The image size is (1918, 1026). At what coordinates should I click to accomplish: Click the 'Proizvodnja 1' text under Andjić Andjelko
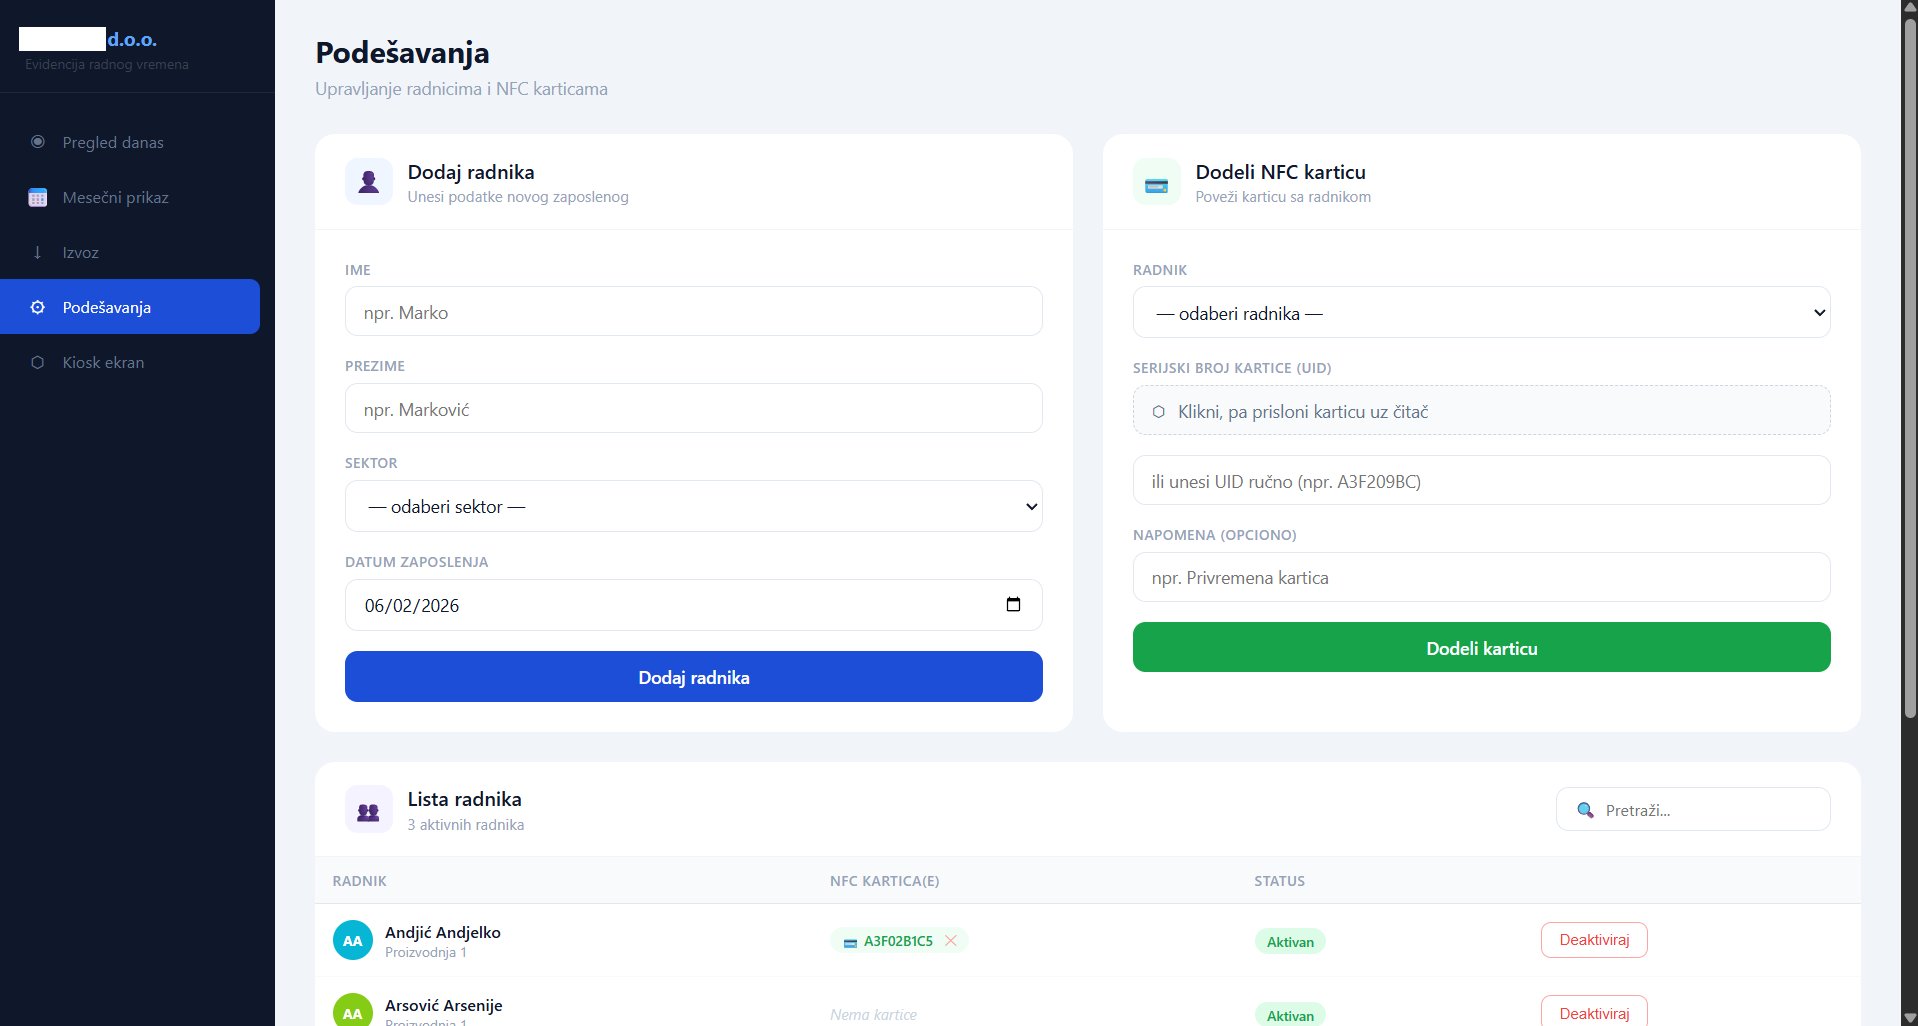(x=426, y=952)
